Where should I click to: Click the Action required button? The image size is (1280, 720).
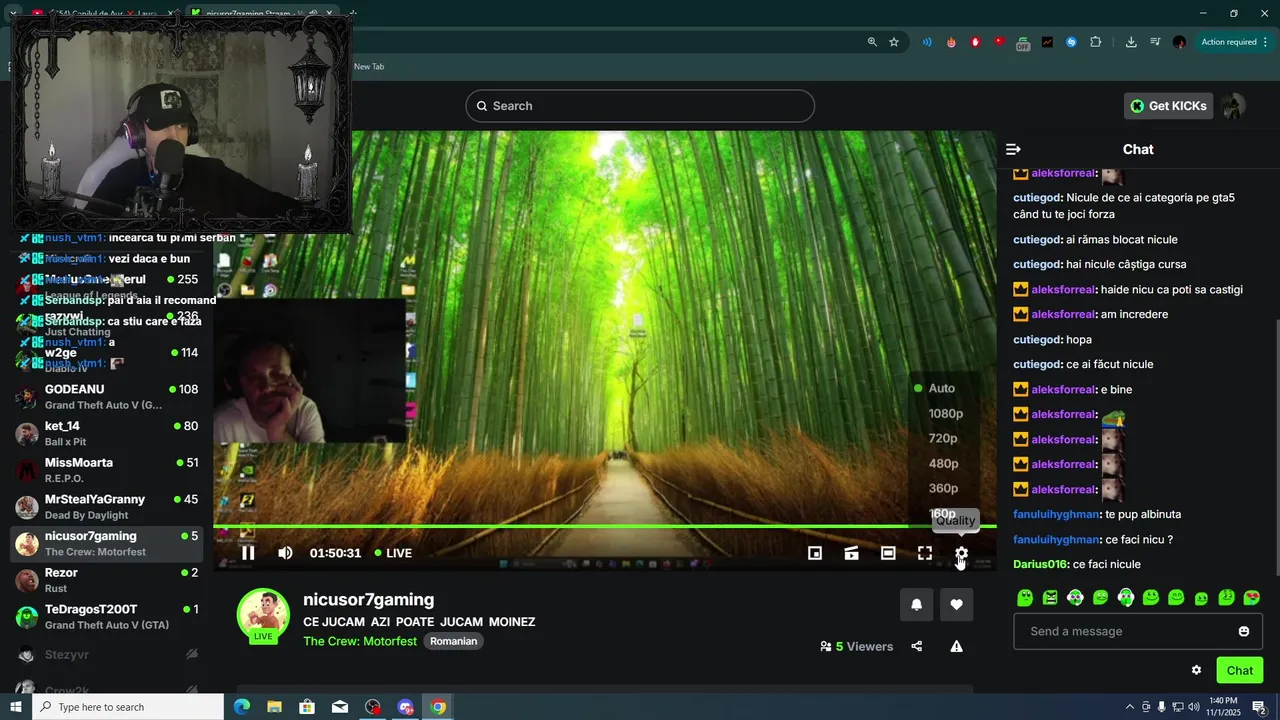click(x=1229, y=42)
